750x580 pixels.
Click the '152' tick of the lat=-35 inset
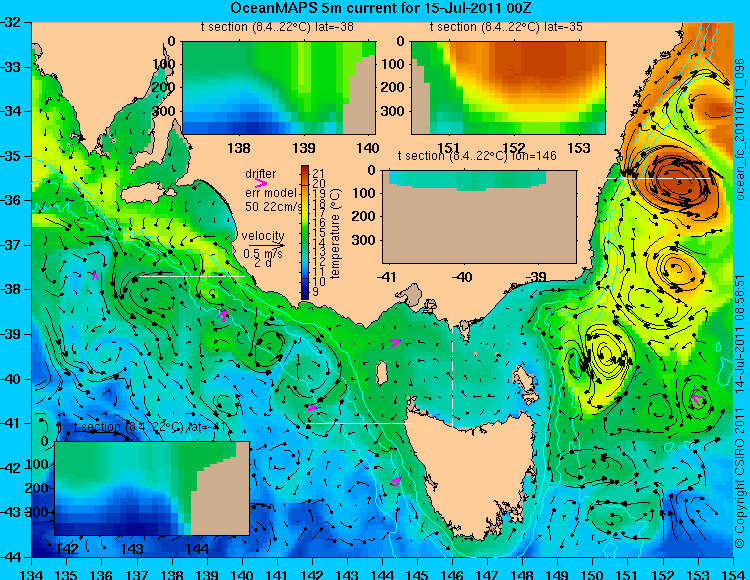[514, 148]
